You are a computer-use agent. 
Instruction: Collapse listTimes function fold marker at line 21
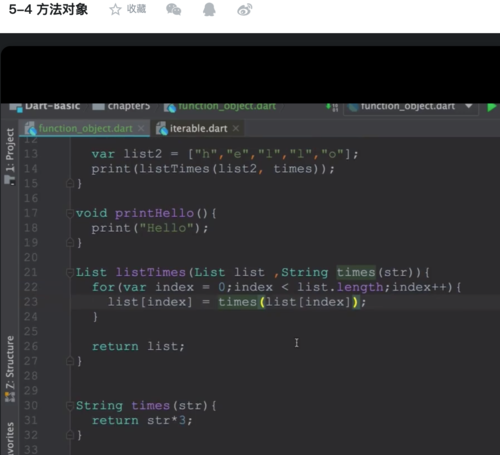[70, 273]
